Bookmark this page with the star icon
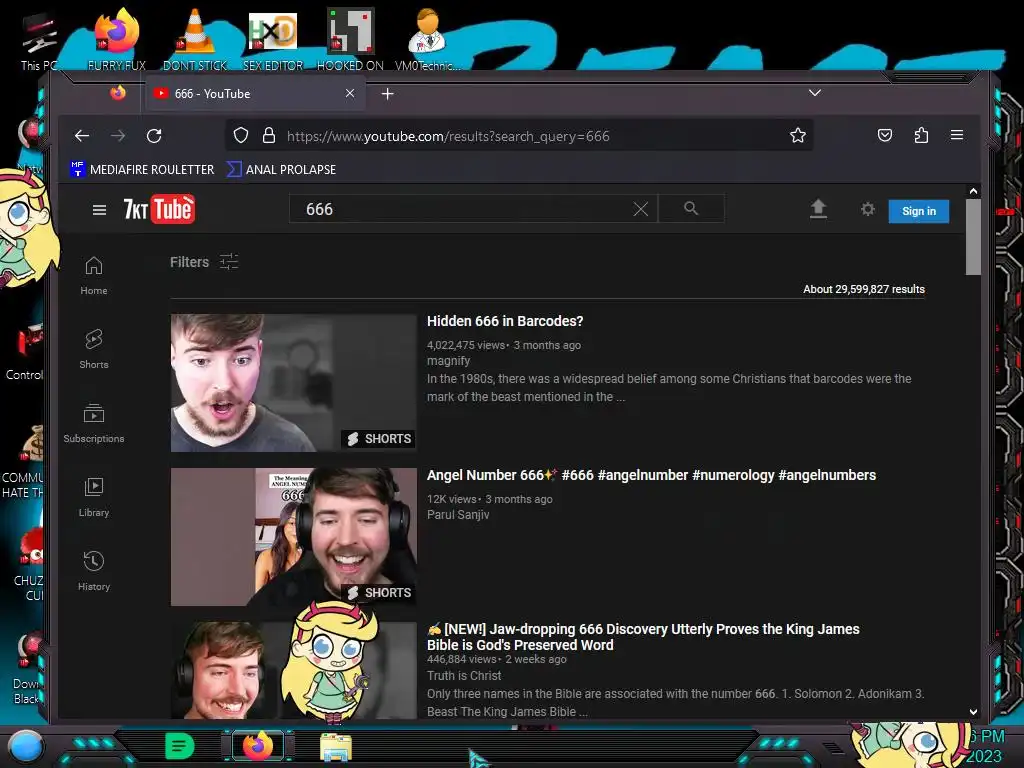This screenshot has height=768, width=1024. (x=797, y=136)
